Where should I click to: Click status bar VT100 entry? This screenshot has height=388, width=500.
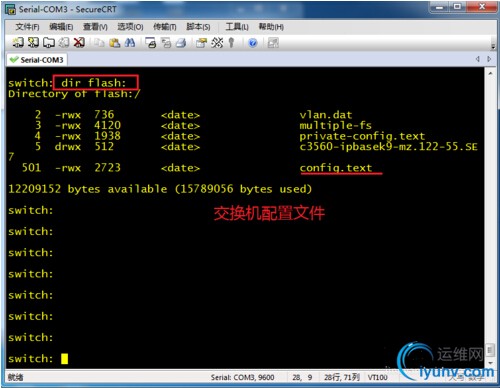pyautogui.click(x=377, y=377)
